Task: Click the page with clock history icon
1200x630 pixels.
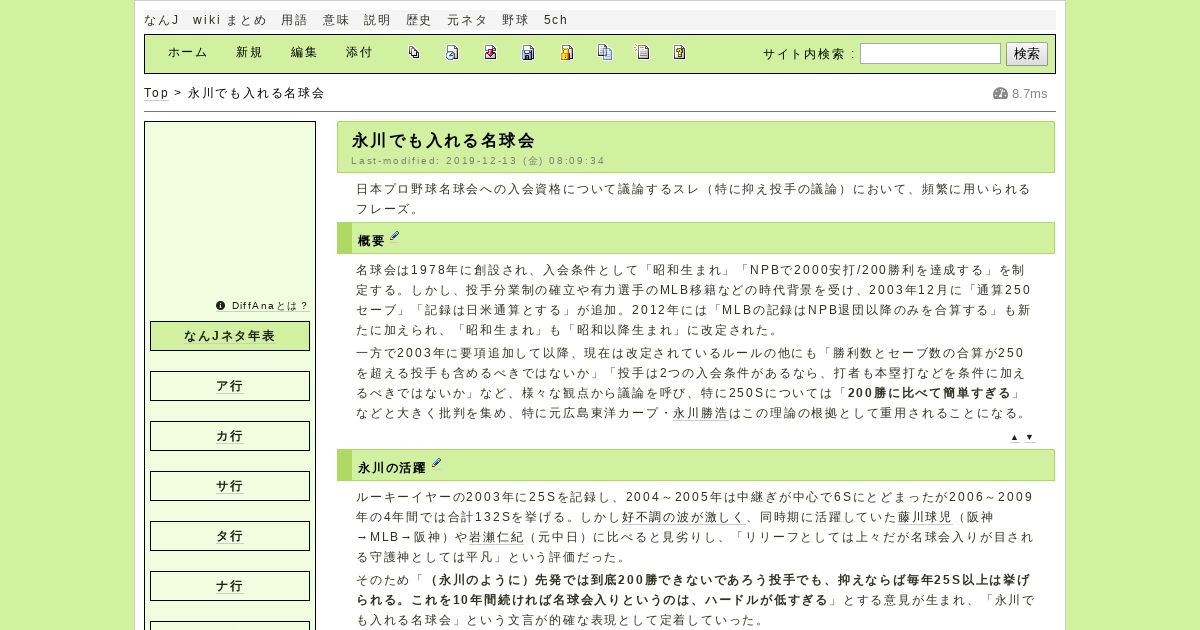Action: (x=452, y=53)
